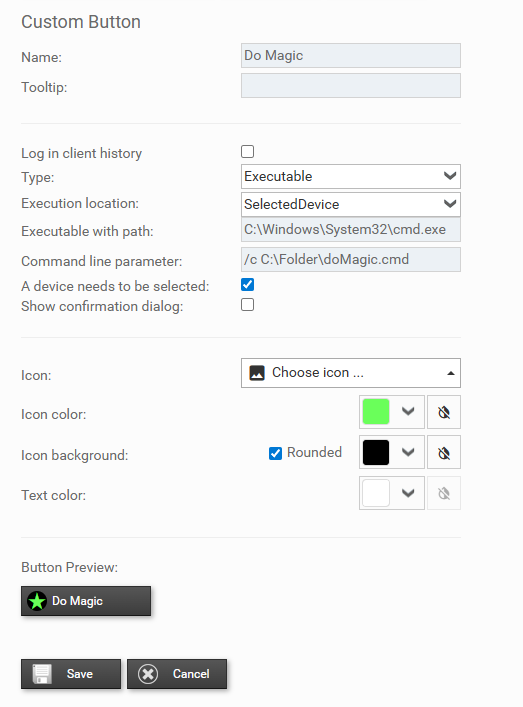Uncheck A device needs to be selected

click(248, 285)
